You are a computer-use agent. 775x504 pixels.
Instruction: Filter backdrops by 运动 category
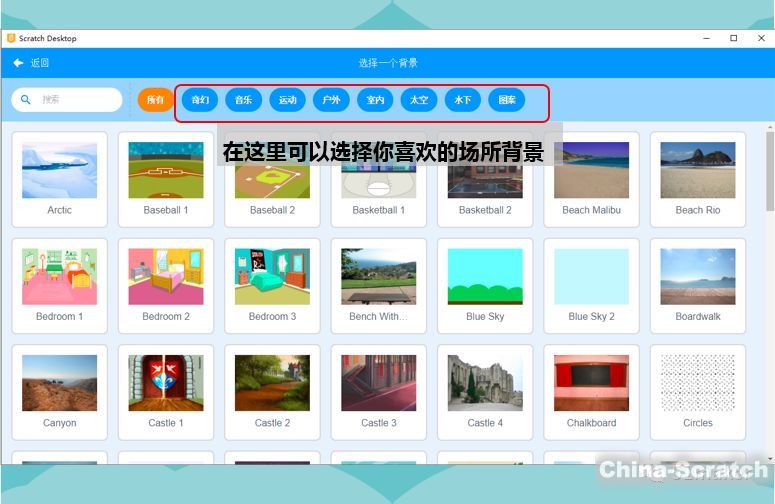(x=287, y=100)
